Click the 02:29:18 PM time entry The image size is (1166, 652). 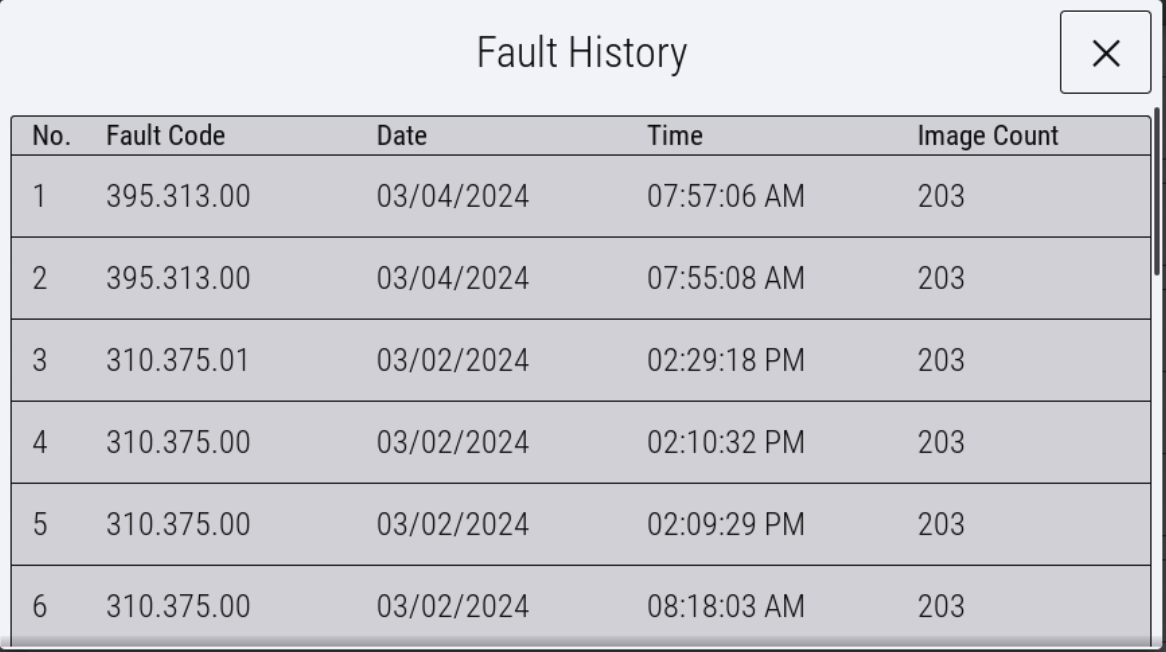(x=726, y=361)
